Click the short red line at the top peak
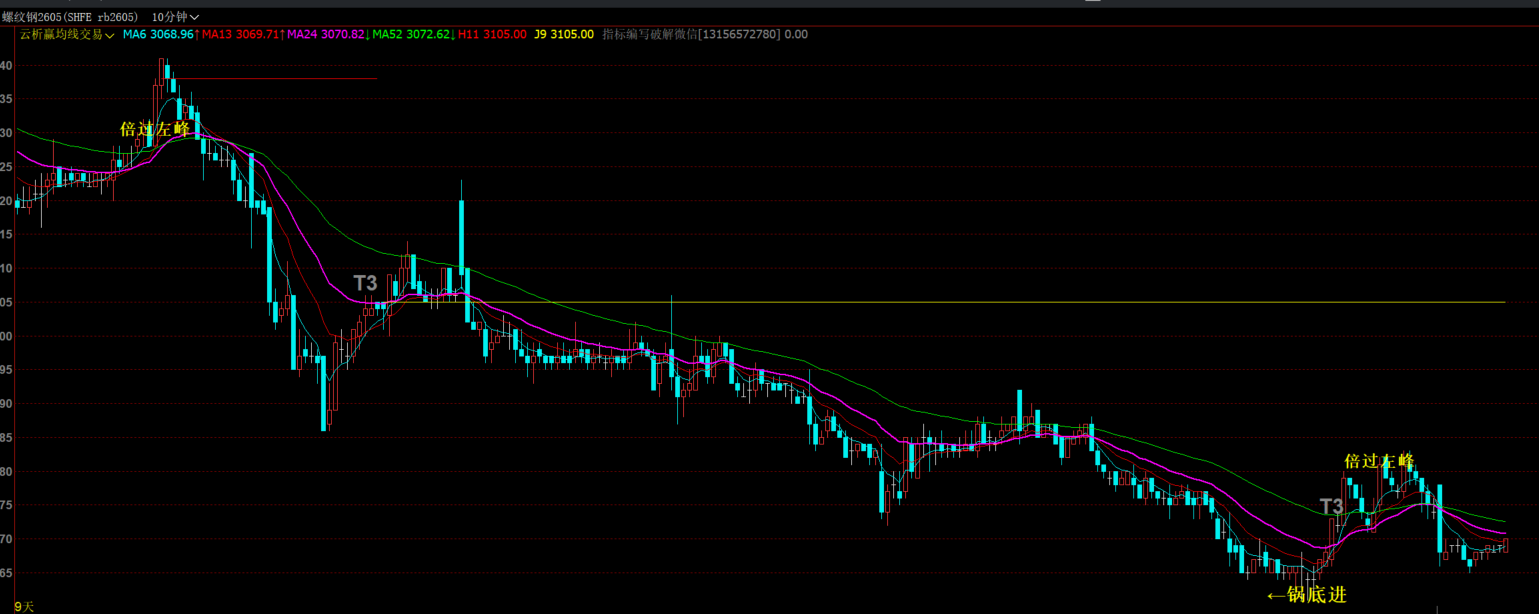Image resolution: width=1539 pixels, height=614 pixels. 280,78
